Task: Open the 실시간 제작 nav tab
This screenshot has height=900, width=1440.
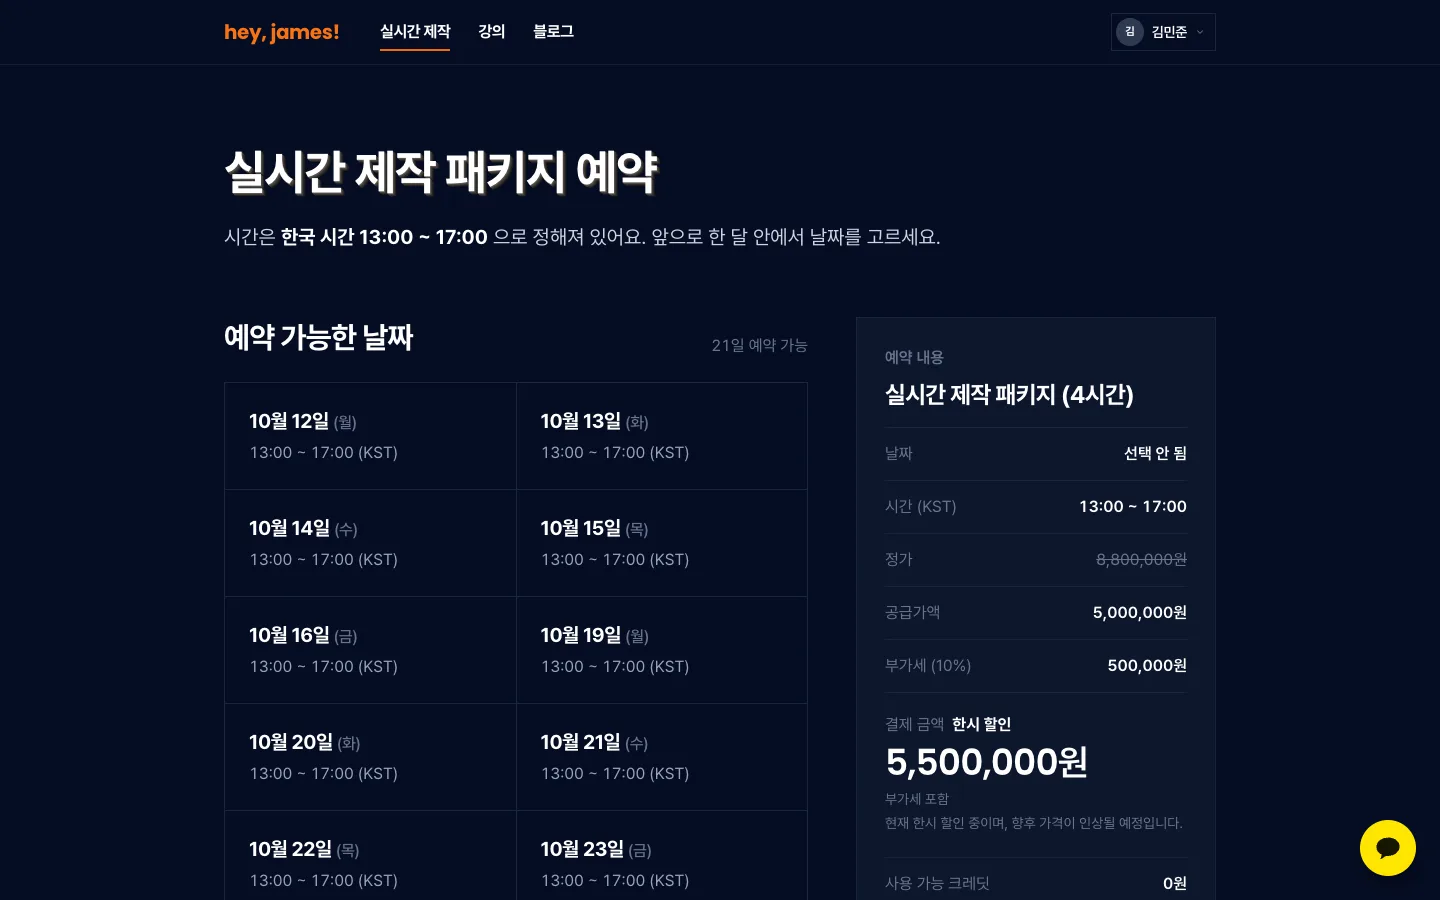Action: [415, 32]
